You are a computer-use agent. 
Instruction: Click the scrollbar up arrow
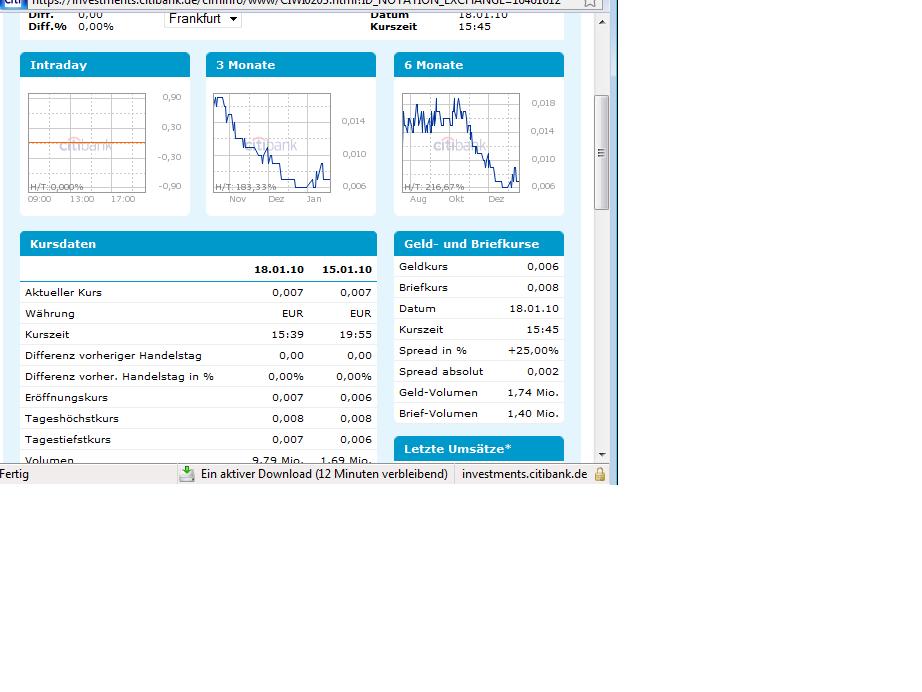pos(602,22)
